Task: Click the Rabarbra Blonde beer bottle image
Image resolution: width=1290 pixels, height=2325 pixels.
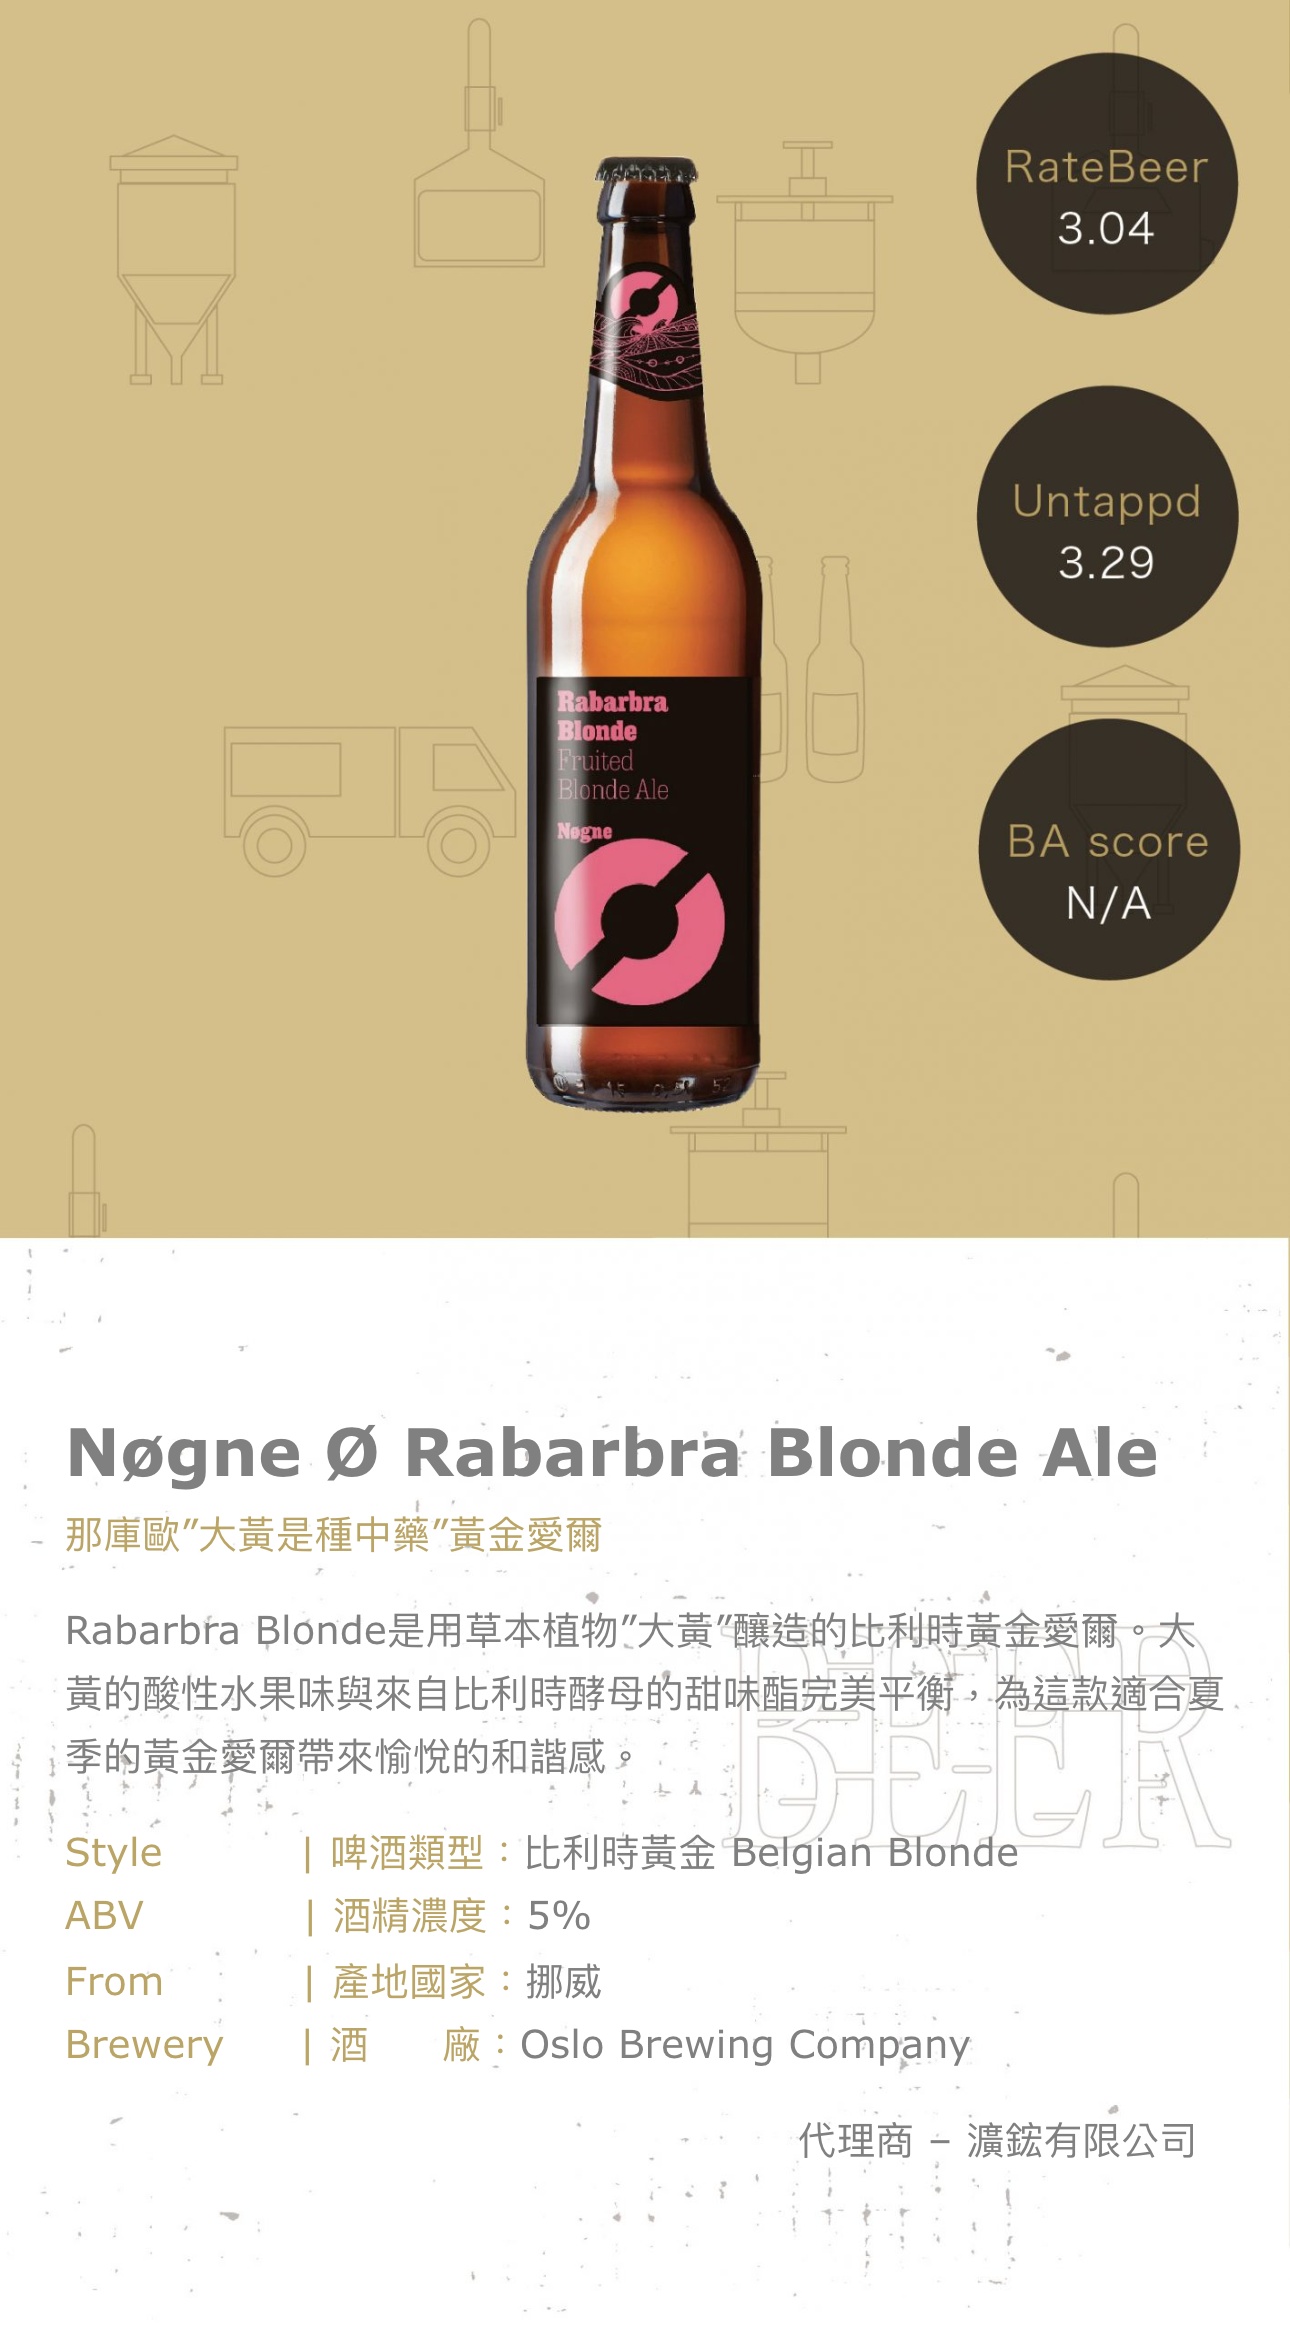Action: 643,633
